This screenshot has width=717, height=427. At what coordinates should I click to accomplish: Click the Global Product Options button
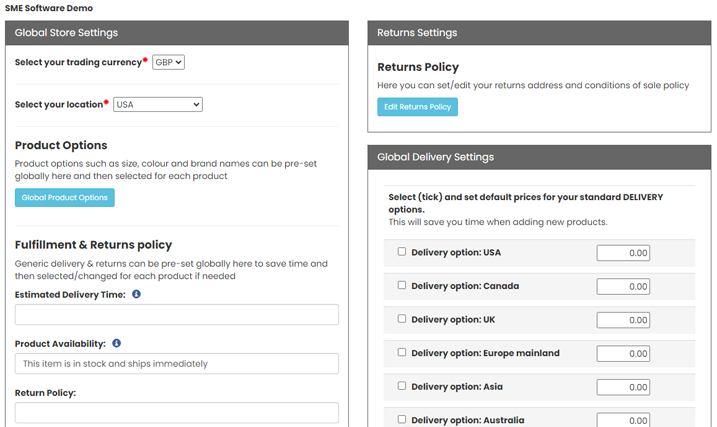(x=65, y=198)
